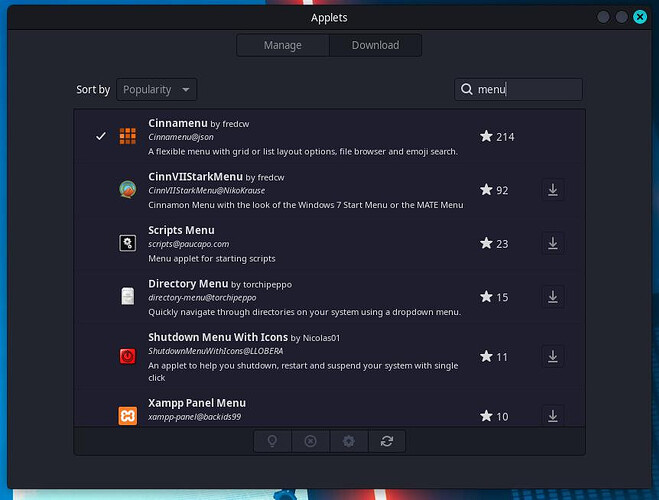Close the Applets window
The width and height of the screenshot is (659, 500).
(x=638, y=17)
